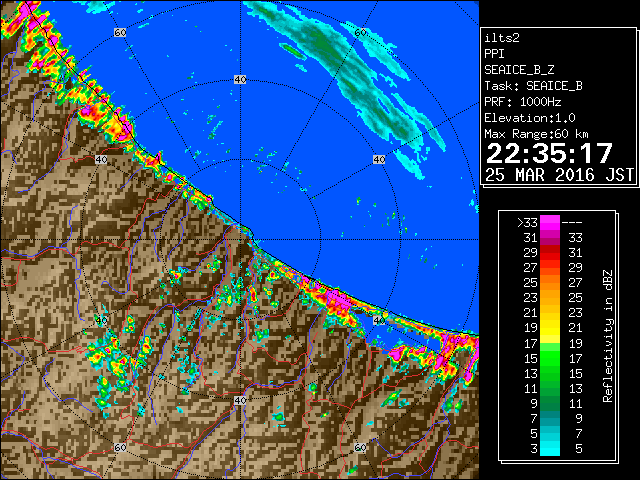Select the '25 MAR 2016 JST' date
640x480 pixels.
coord(559,175)
